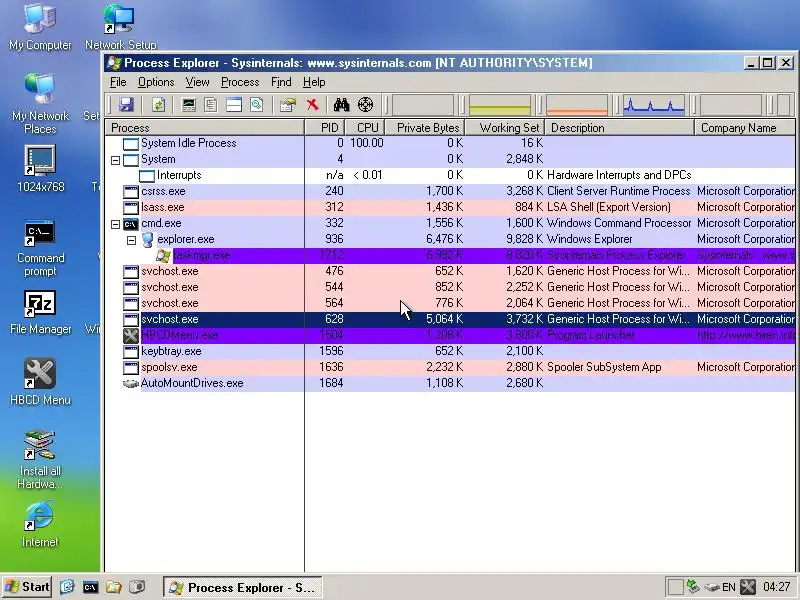The height and width of the screenshot is (600, 800).
Task: Sort by Working Set column header
Action: click(x=505, y=128)
